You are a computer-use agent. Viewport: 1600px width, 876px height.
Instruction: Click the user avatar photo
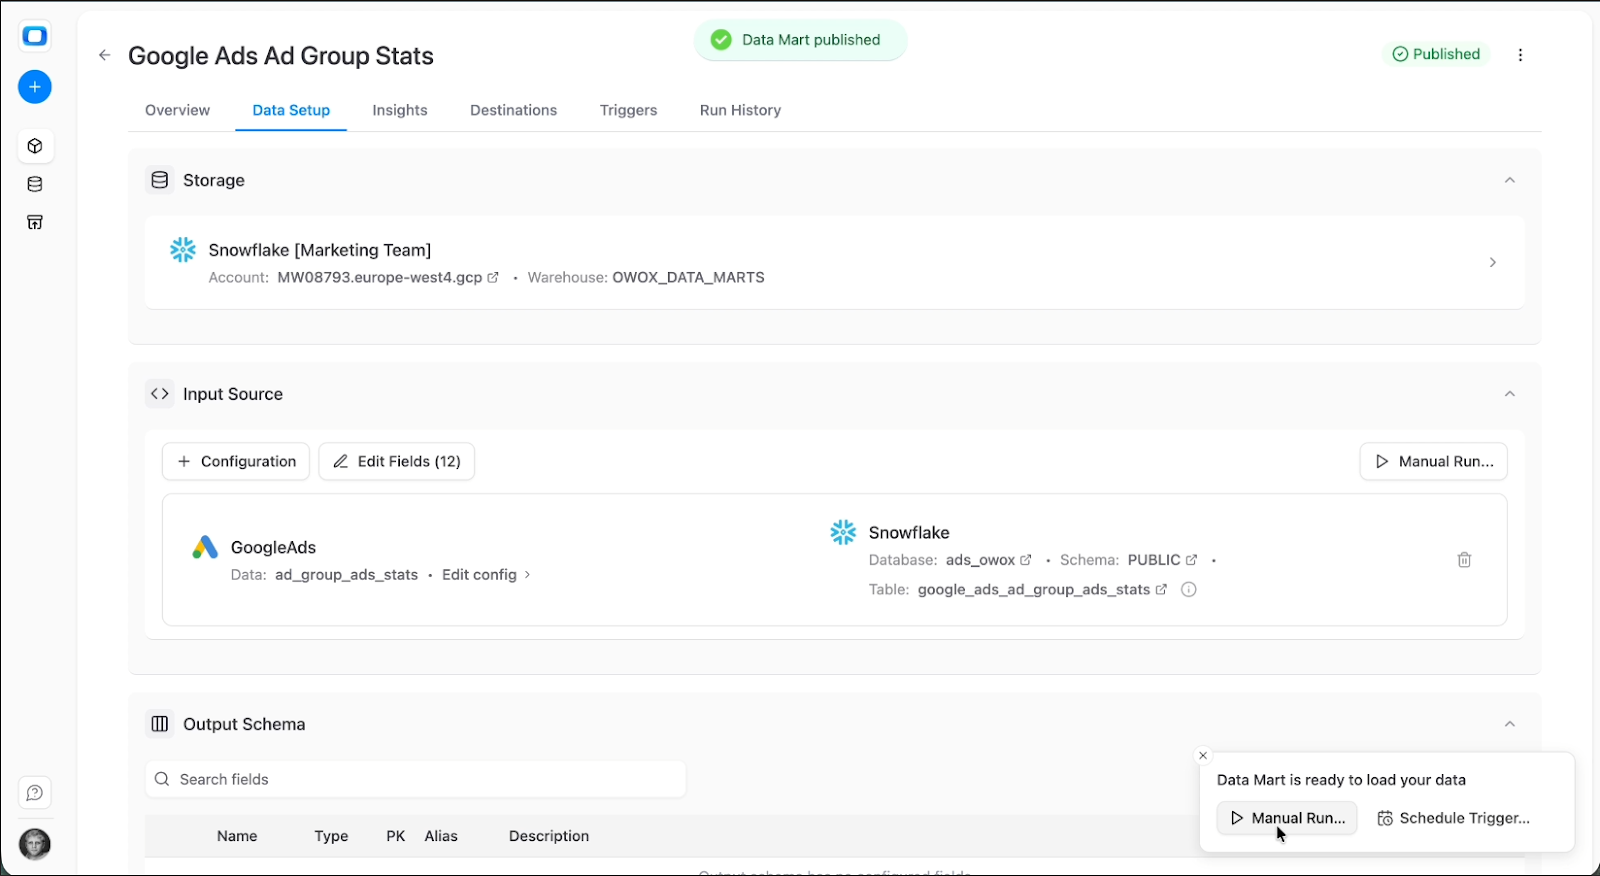35,844
